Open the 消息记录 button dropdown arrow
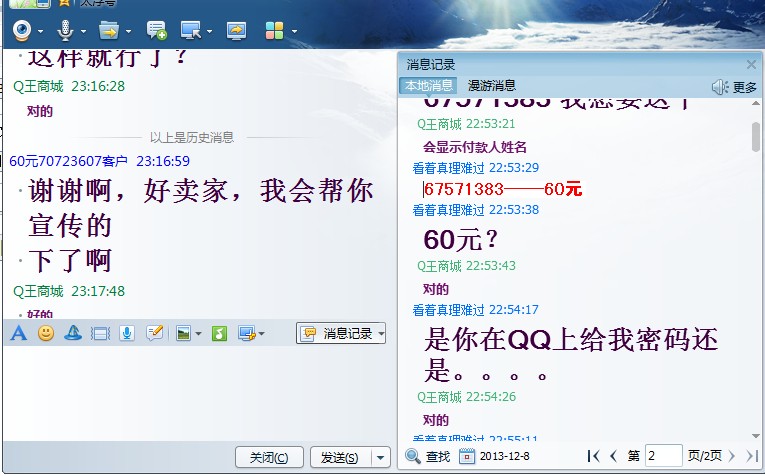The width and height of the screenshot is (765, 476). 381,334
